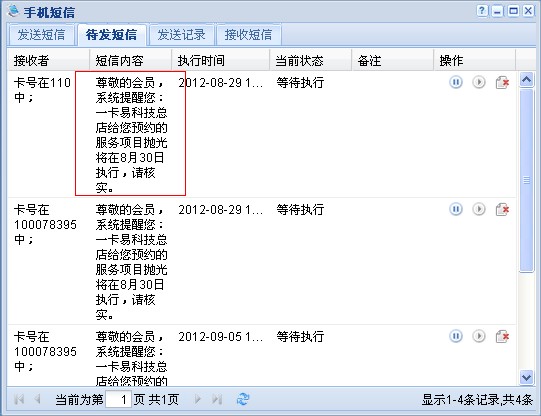Switch to the 发送短信 tab
The width and height of the screenshot is (541, 416).
(41, 35)
